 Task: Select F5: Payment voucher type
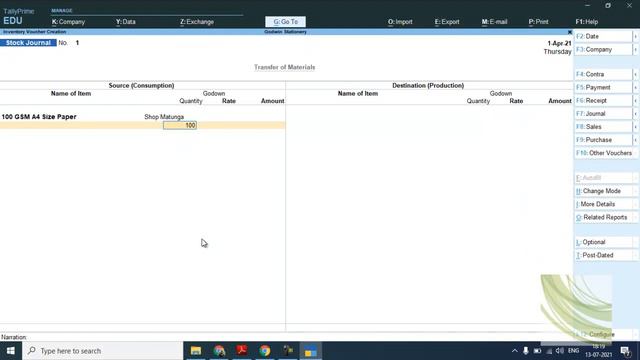tap(603, 87)
